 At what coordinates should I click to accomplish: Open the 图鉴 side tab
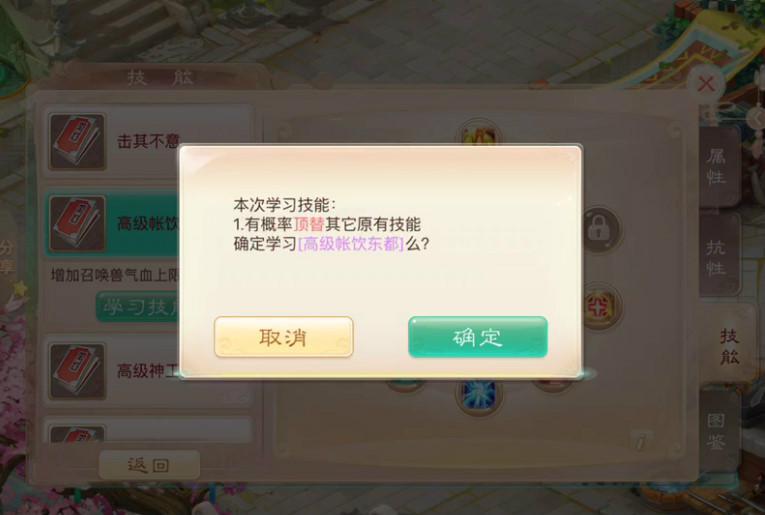(x=717, y=431)
